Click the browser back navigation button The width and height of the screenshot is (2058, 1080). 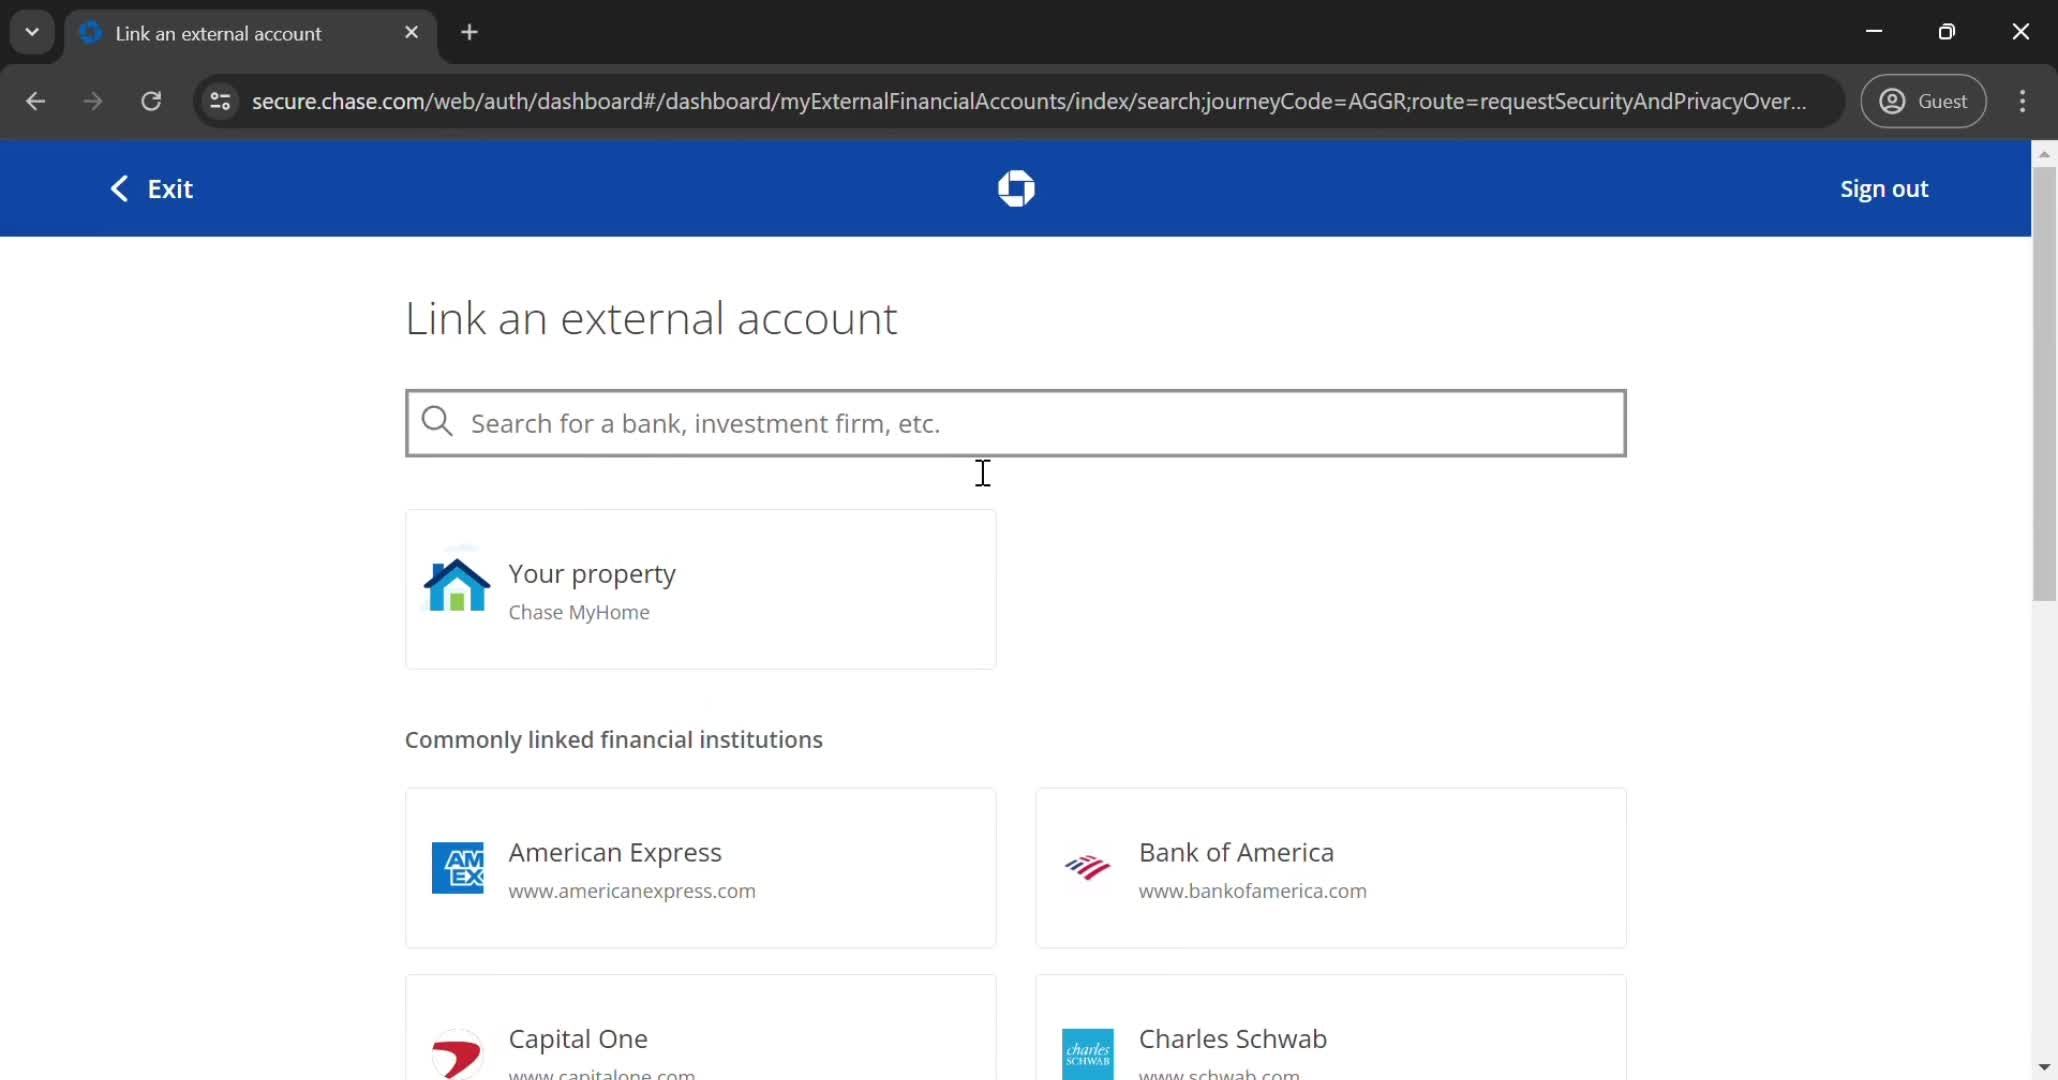pos(37,101)
